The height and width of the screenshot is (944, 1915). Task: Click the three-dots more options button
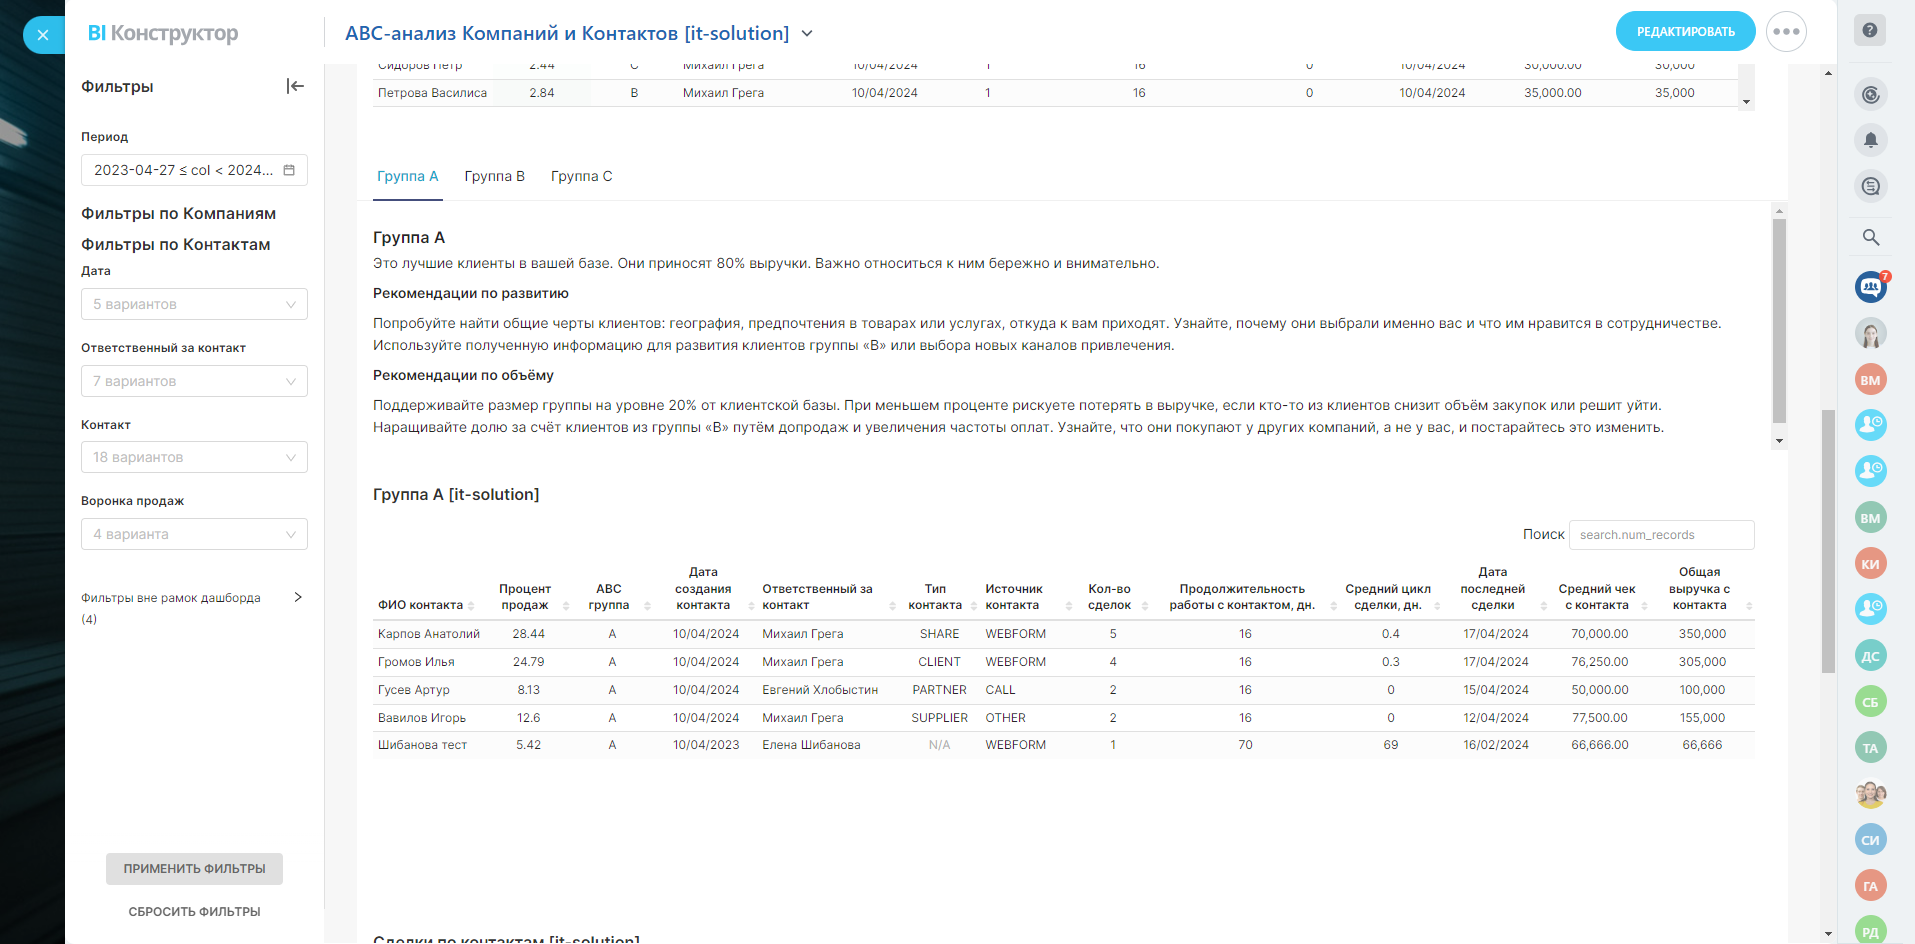1786,32
